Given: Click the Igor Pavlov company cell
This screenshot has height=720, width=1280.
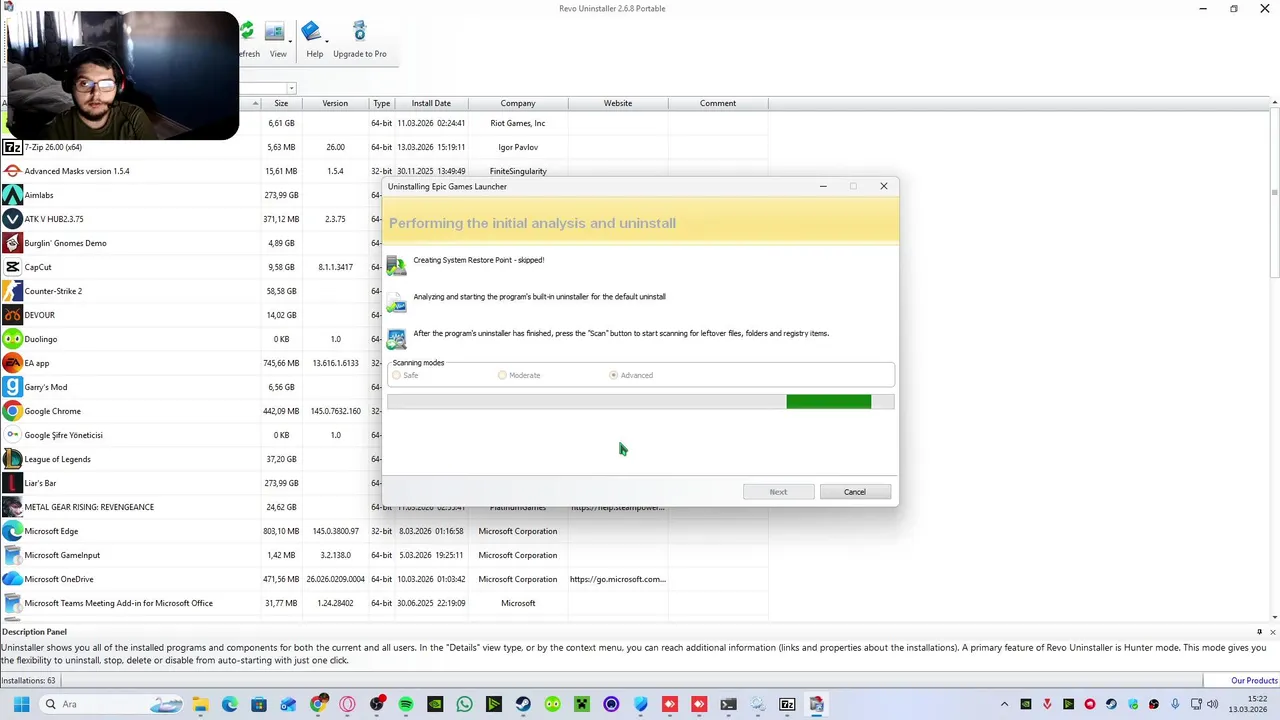Looking at the screenshot, I should click(518, 147).
